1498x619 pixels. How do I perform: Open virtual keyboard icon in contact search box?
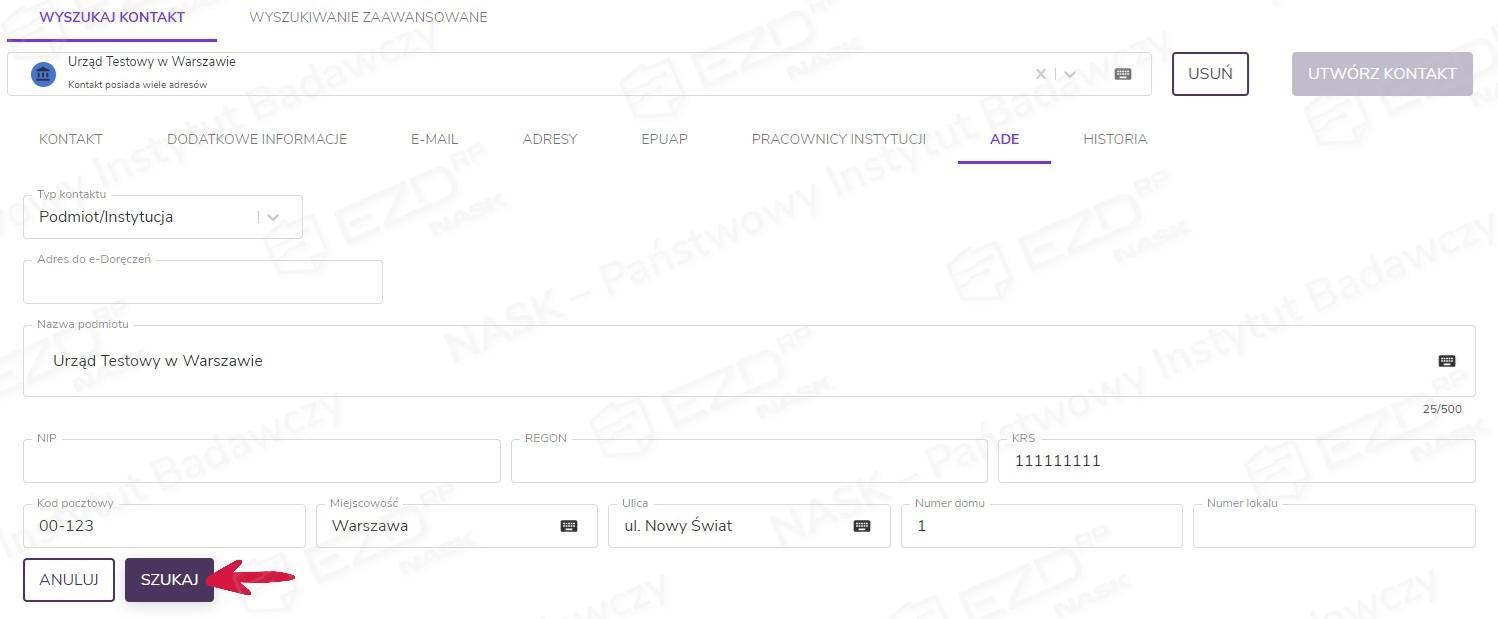pyautogui.click(x=1123, y=74)
